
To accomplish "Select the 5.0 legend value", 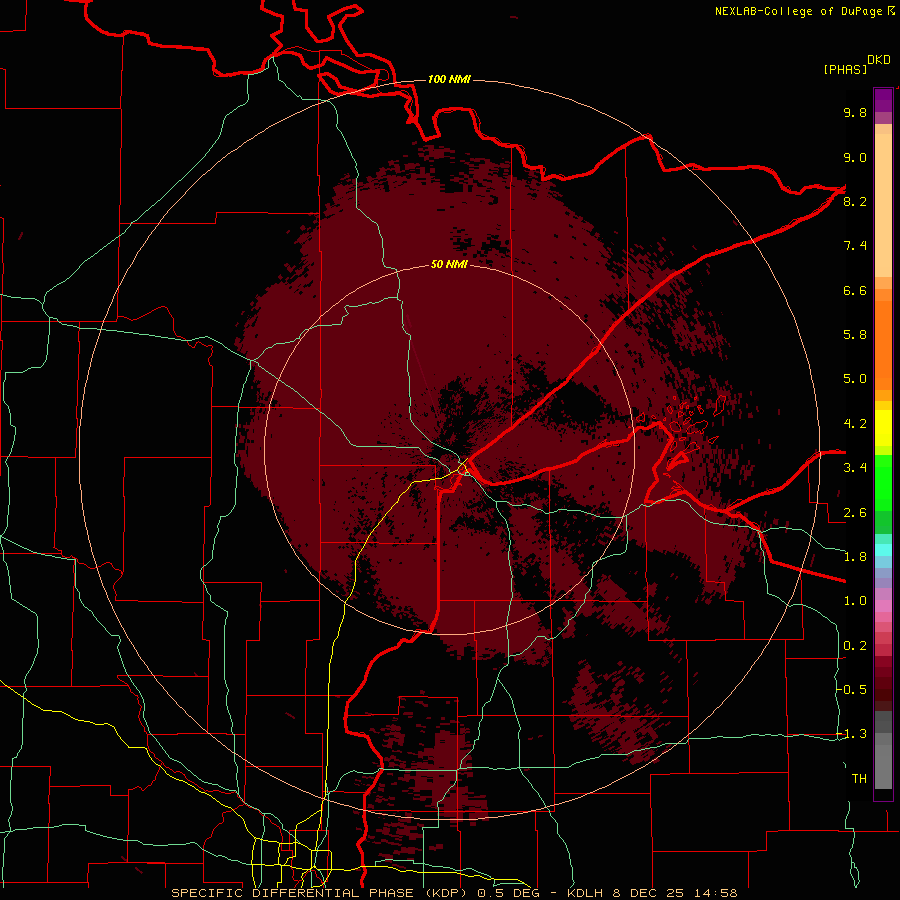I will 855,379.
